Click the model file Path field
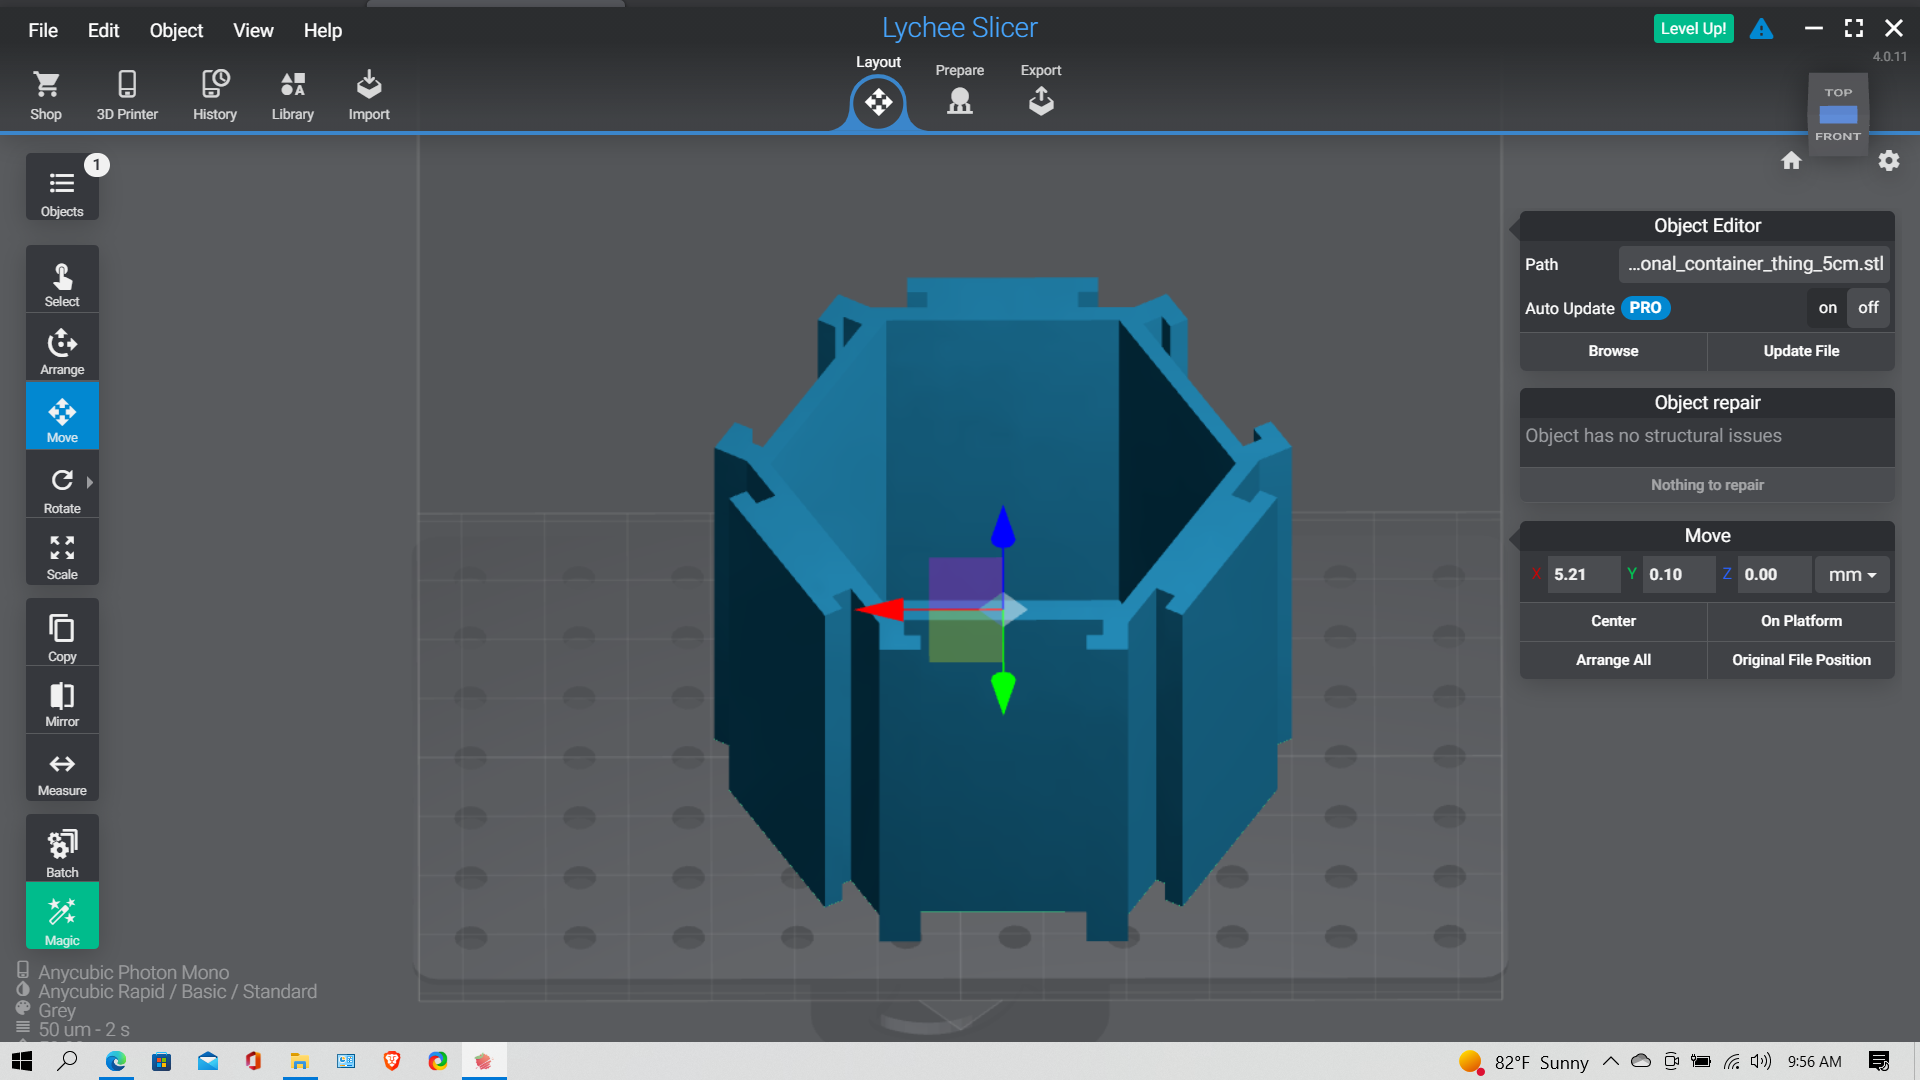The height and width of the screenshot is (1080, 1920). tap(1754, 264)
